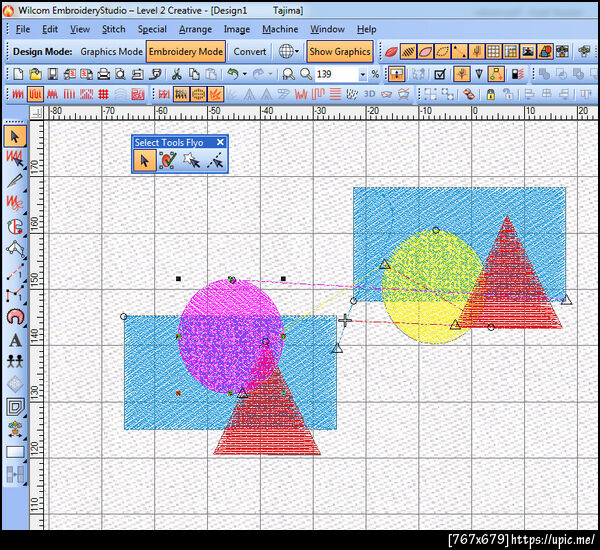Select the Lettering 'A' tool
This screenshot has height=550, width=600.
pos(15,339)
